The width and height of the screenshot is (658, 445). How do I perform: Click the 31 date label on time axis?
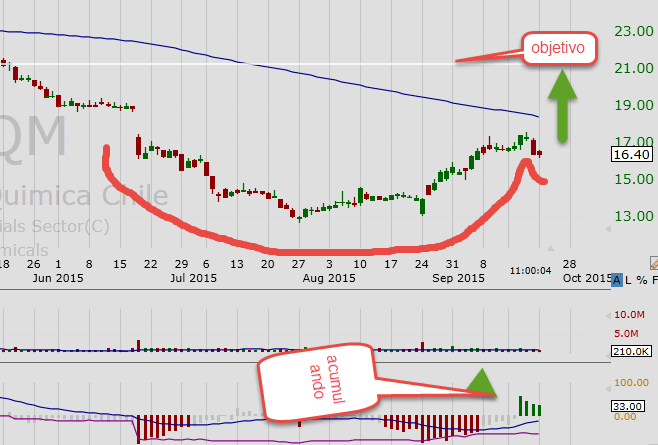click(x=452, y=264)
